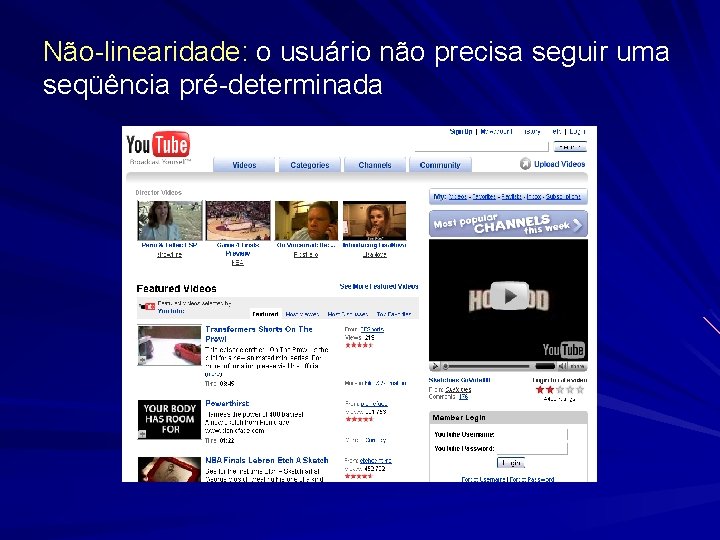Screen dimensions: 720x540
Task: Open the YOUR BODY HAS ROOM FOR thumbnail
Action: [169, 419]
